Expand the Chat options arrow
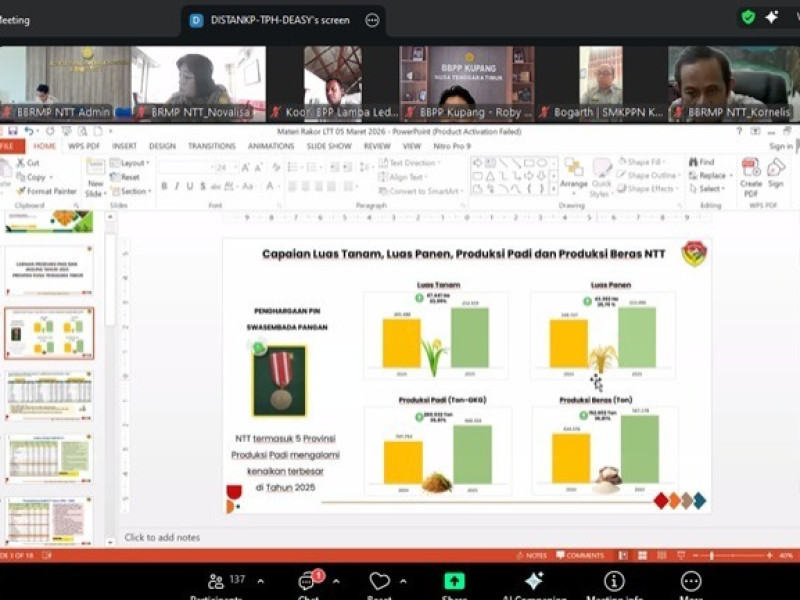 point(335,581)
